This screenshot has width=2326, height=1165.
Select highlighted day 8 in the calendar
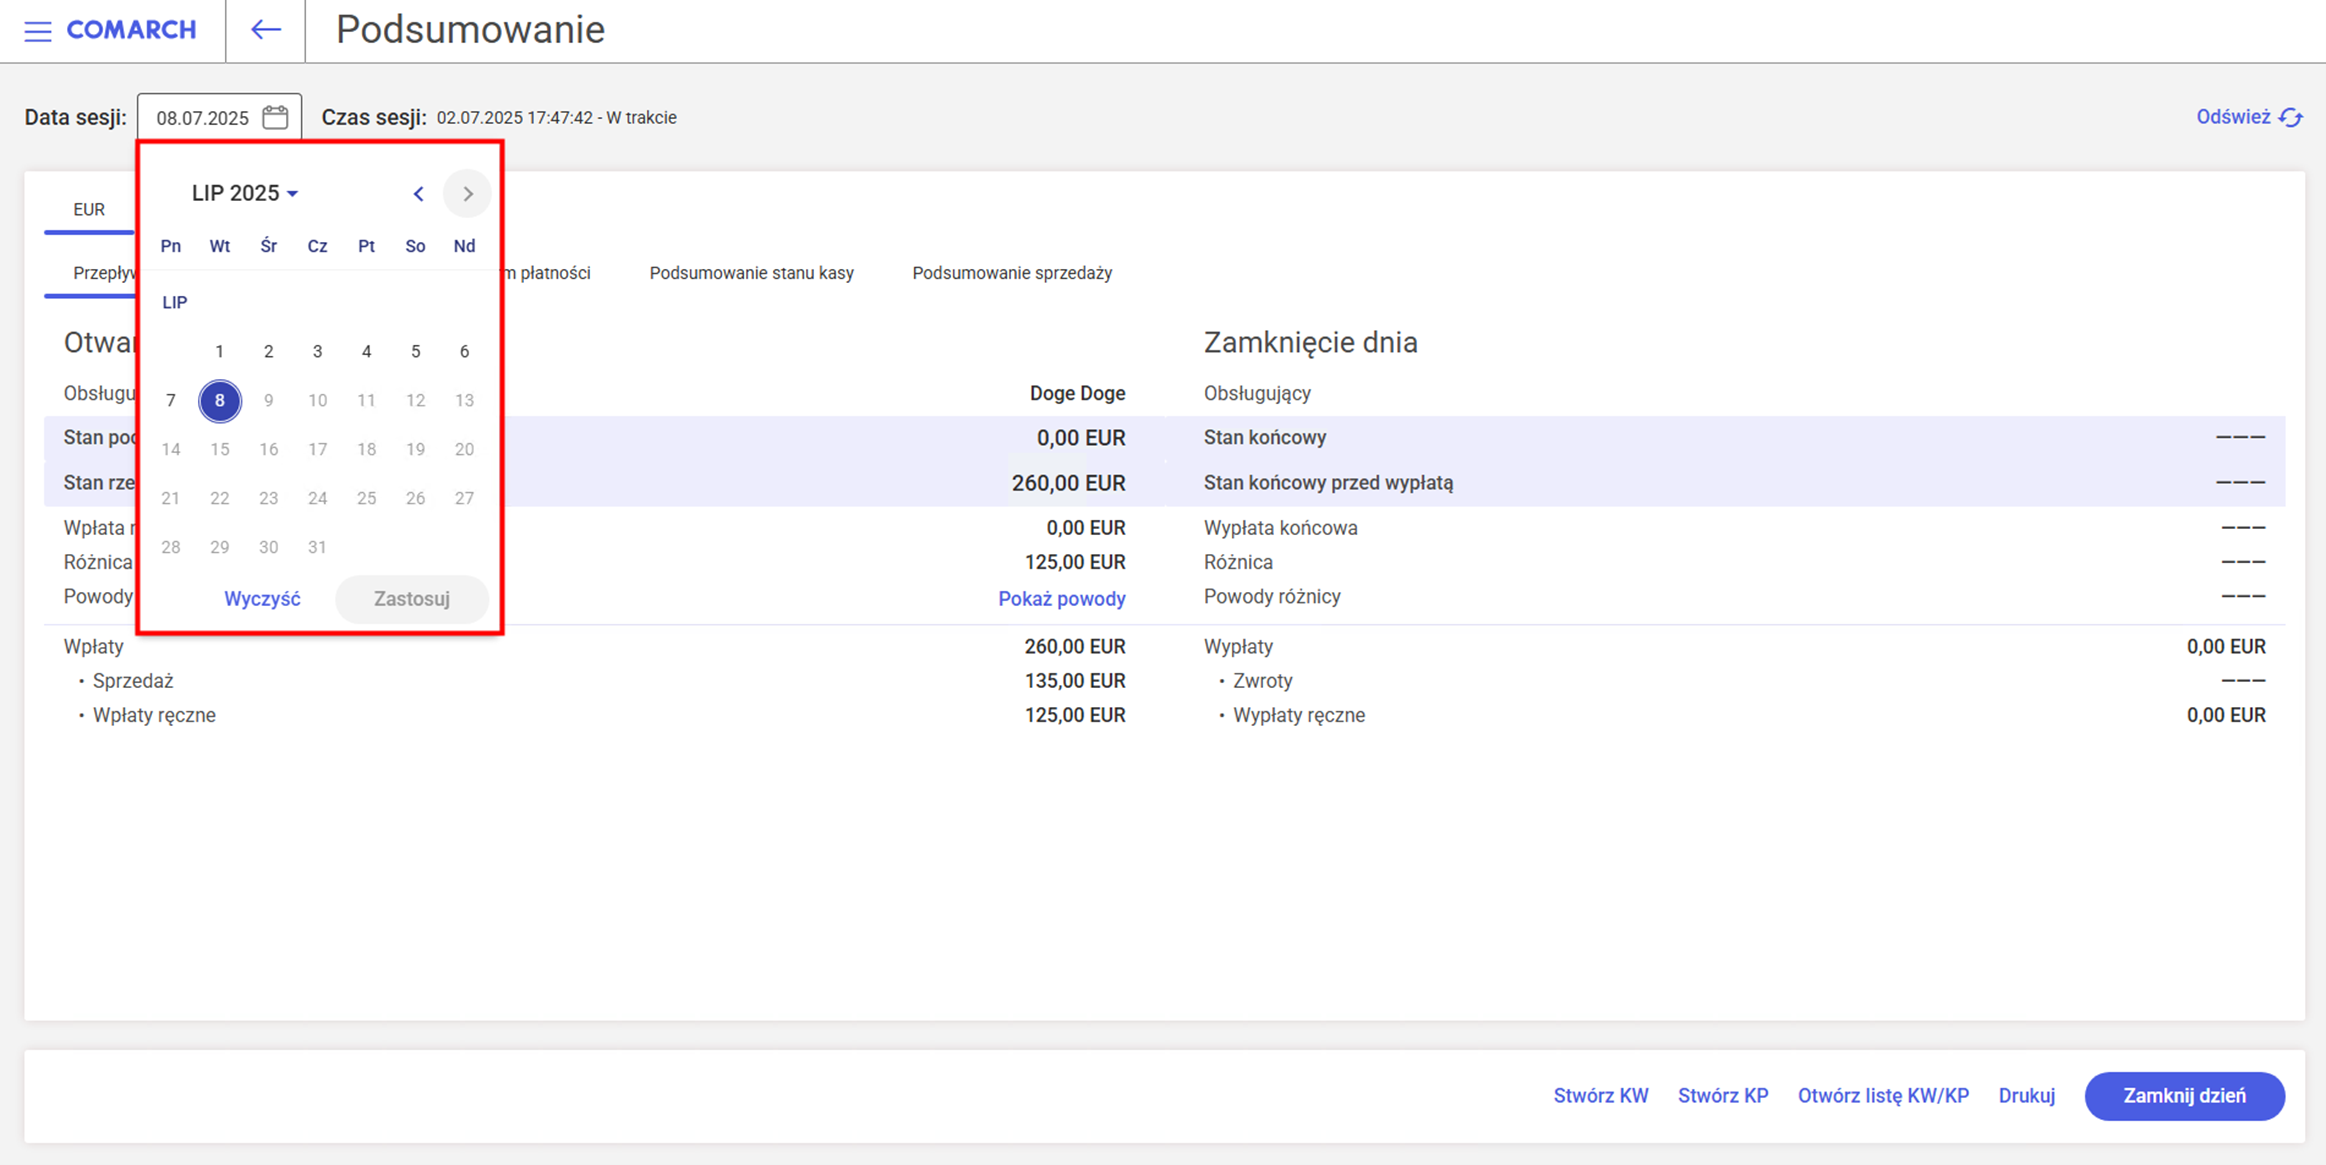[x=219, y=401]
